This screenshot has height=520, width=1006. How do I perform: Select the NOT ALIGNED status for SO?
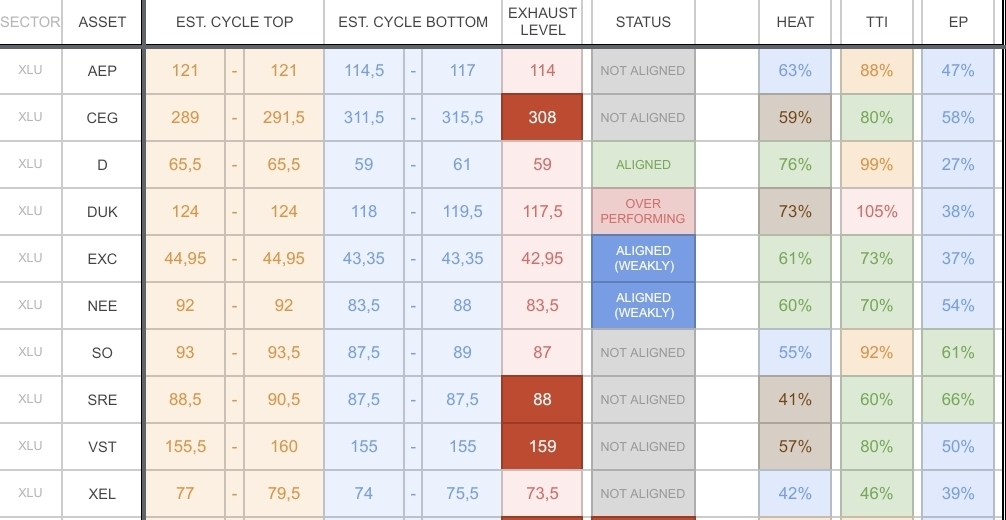643,352
